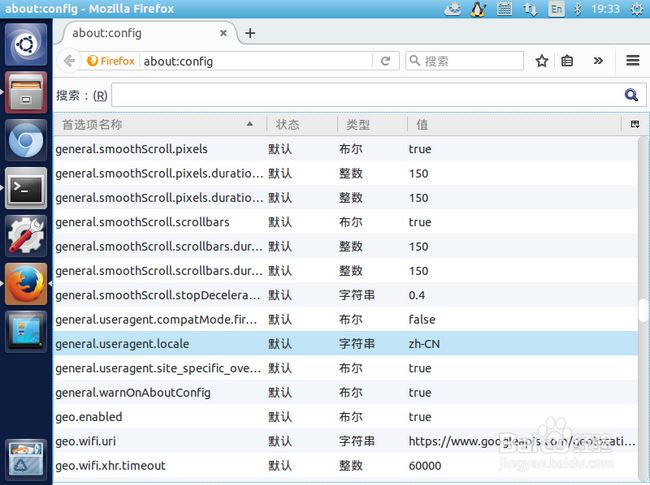Expand the toolbar overflow chevron

(598, 61)
